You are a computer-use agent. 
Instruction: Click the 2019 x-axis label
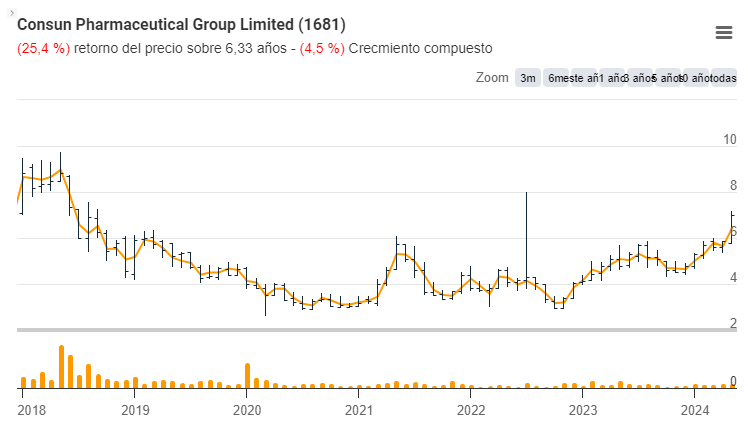tap(135, 410)
